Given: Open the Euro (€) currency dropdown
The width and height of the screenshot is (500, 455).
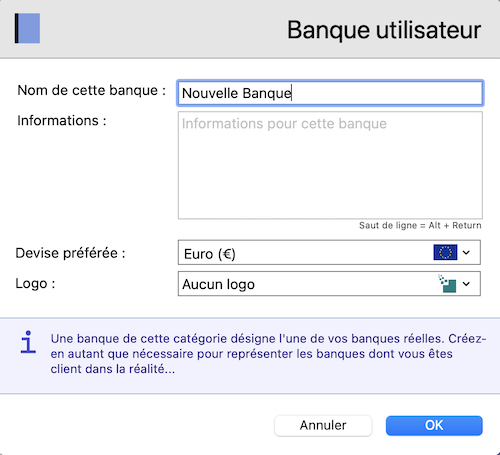Looking at the screenshot, I should [x=329, y=252].
